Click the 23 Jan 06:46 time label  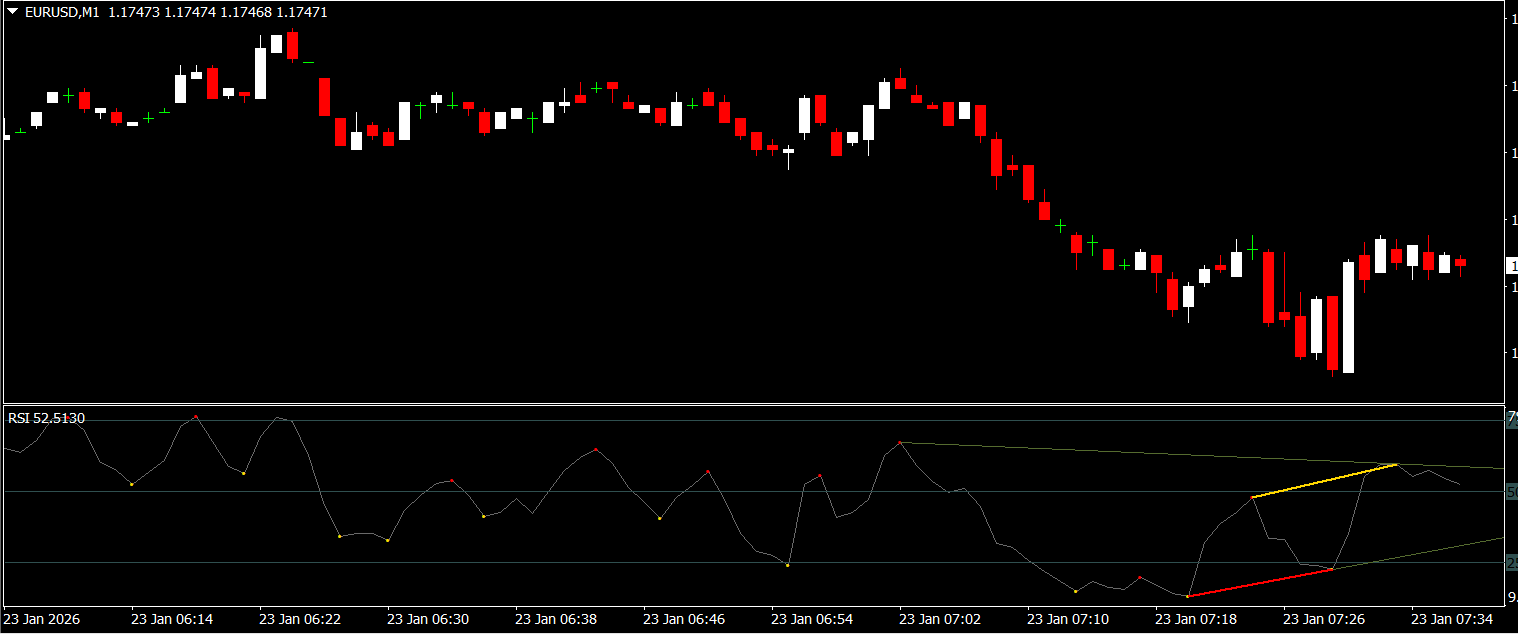coord(684,620)
